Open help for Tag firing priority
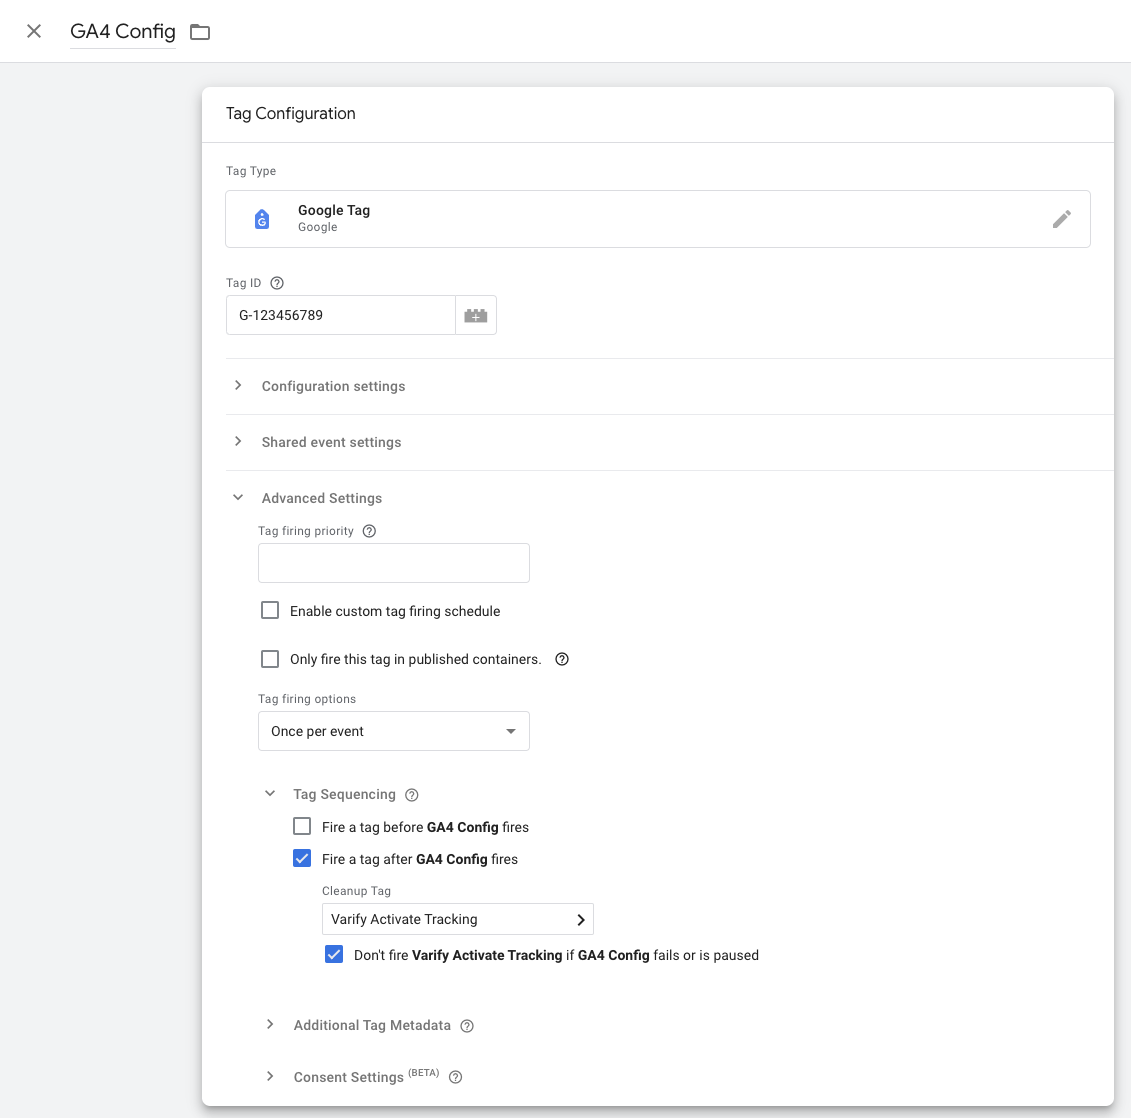 pos(369,531)
